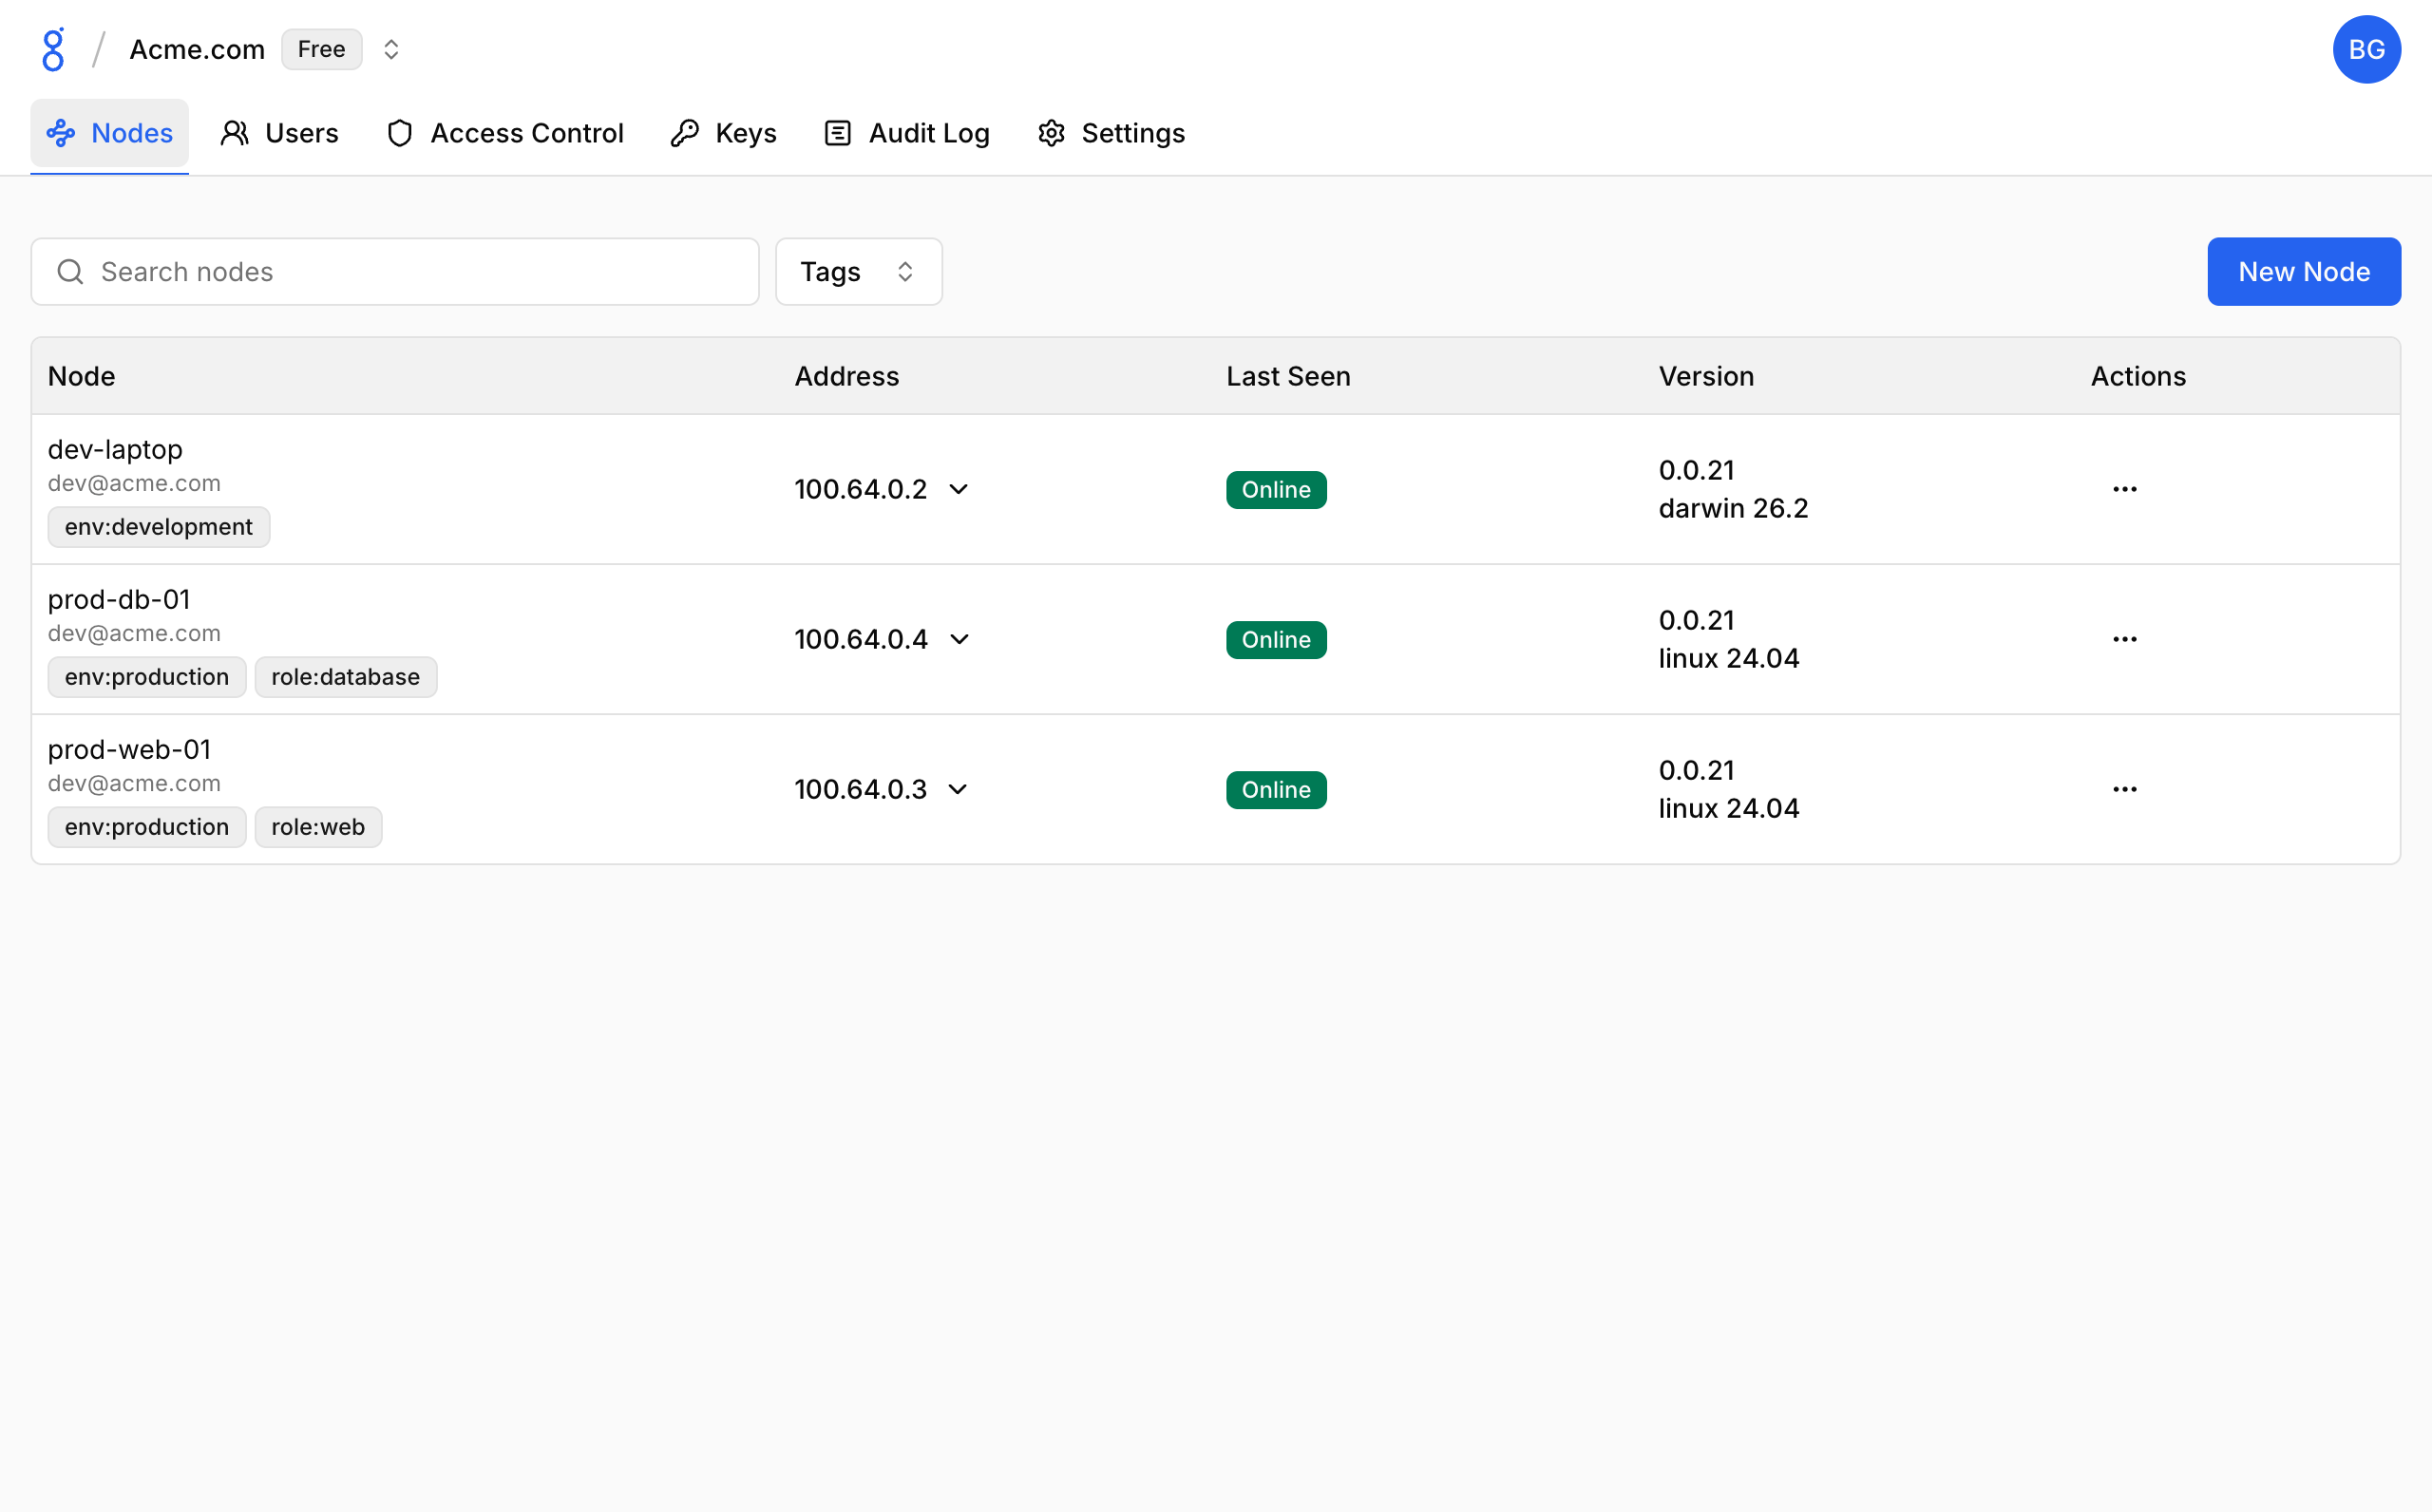This screenshot has height=1512, width=2432.
Task: Expand address list for 100.64.0.4
Action: tap(959, 639)
